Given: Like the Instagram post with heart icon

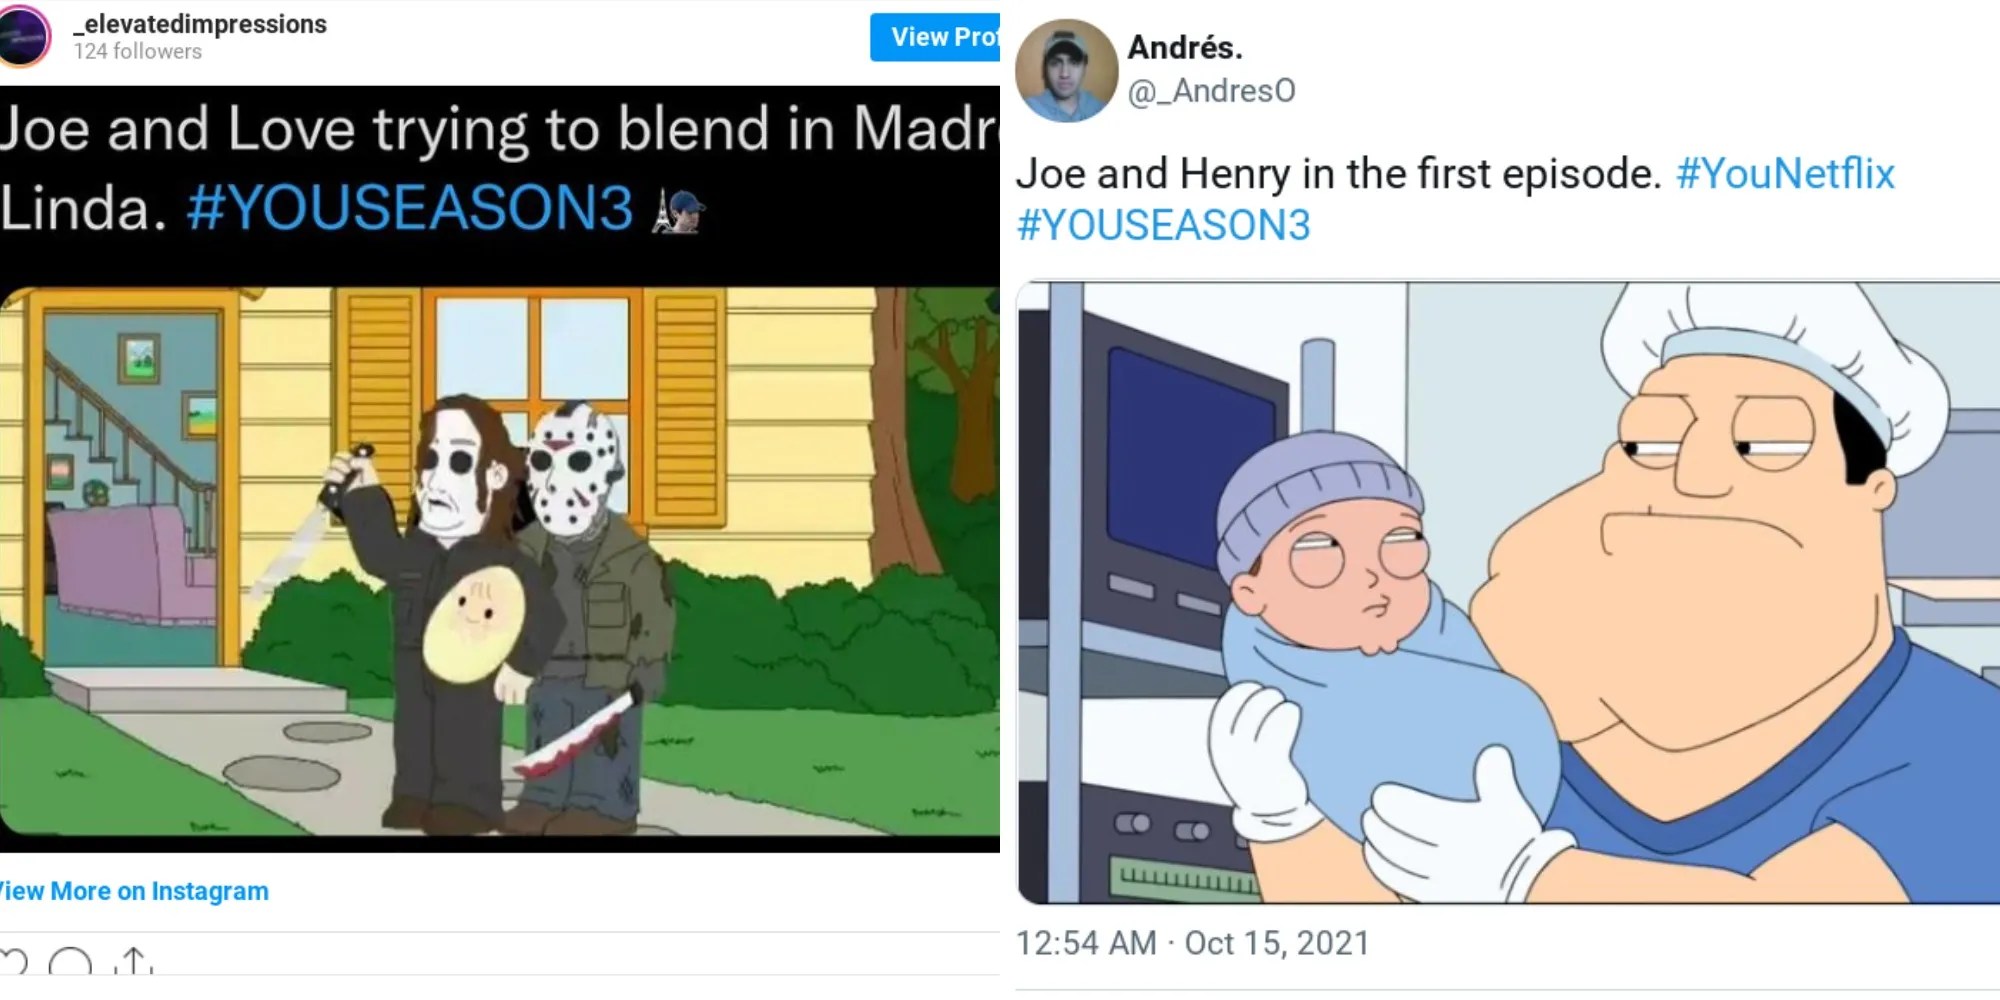Looking at the screenshot, I should click(x=13, y=962).
